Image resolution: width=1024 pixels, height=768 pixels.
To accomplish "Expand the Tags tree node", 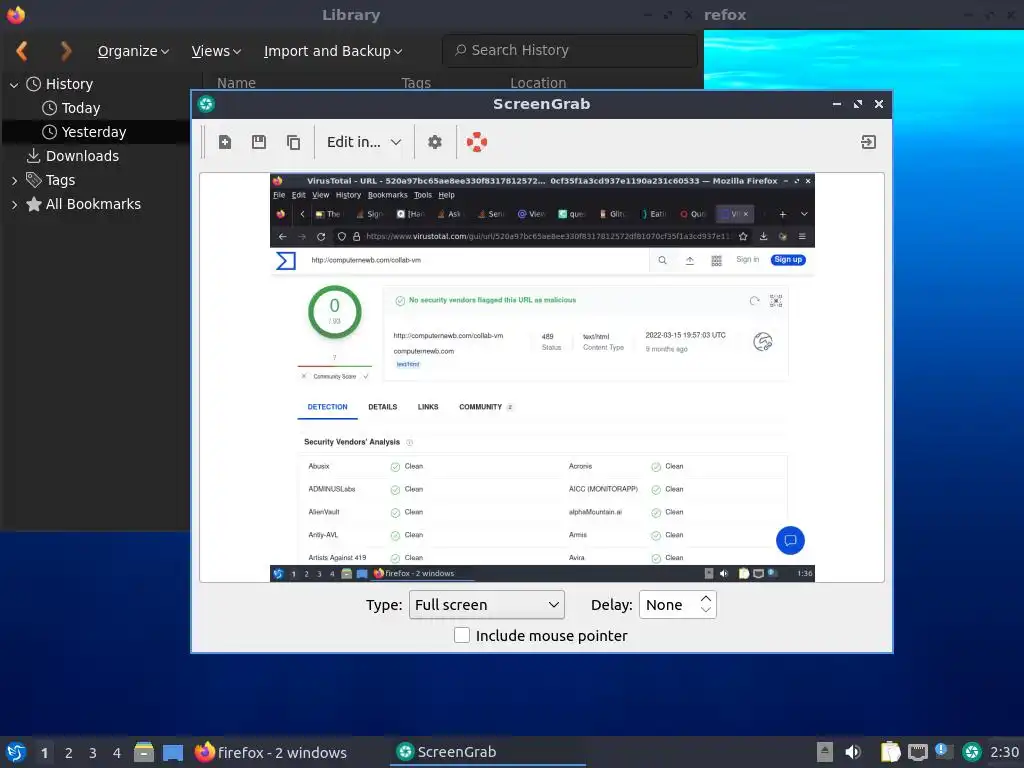I will pos(14,180).
